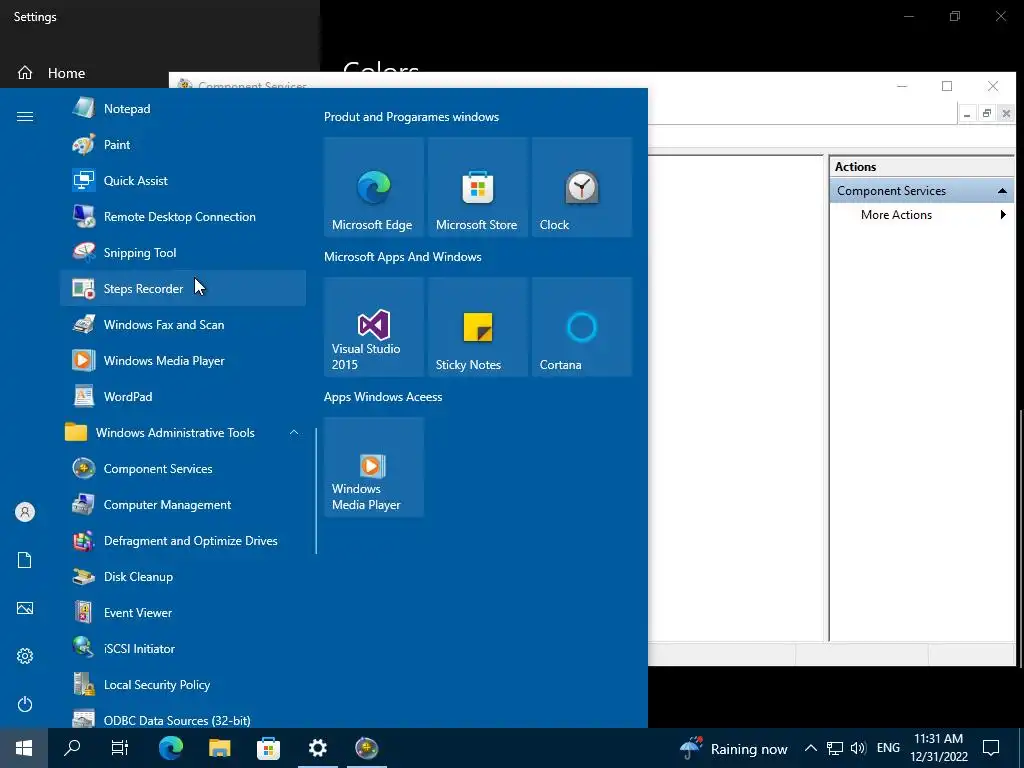Restore the inner MMC console child window

987,114
